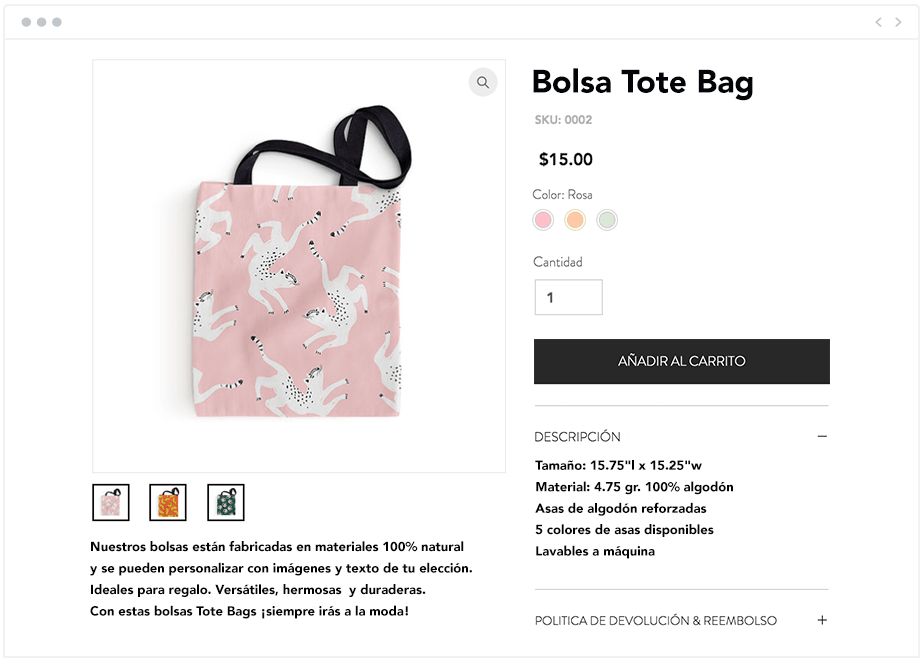The width and height of the screenshot is (924, 669).
Task: Collapse description using the minus icon
Action: [822, 436]
